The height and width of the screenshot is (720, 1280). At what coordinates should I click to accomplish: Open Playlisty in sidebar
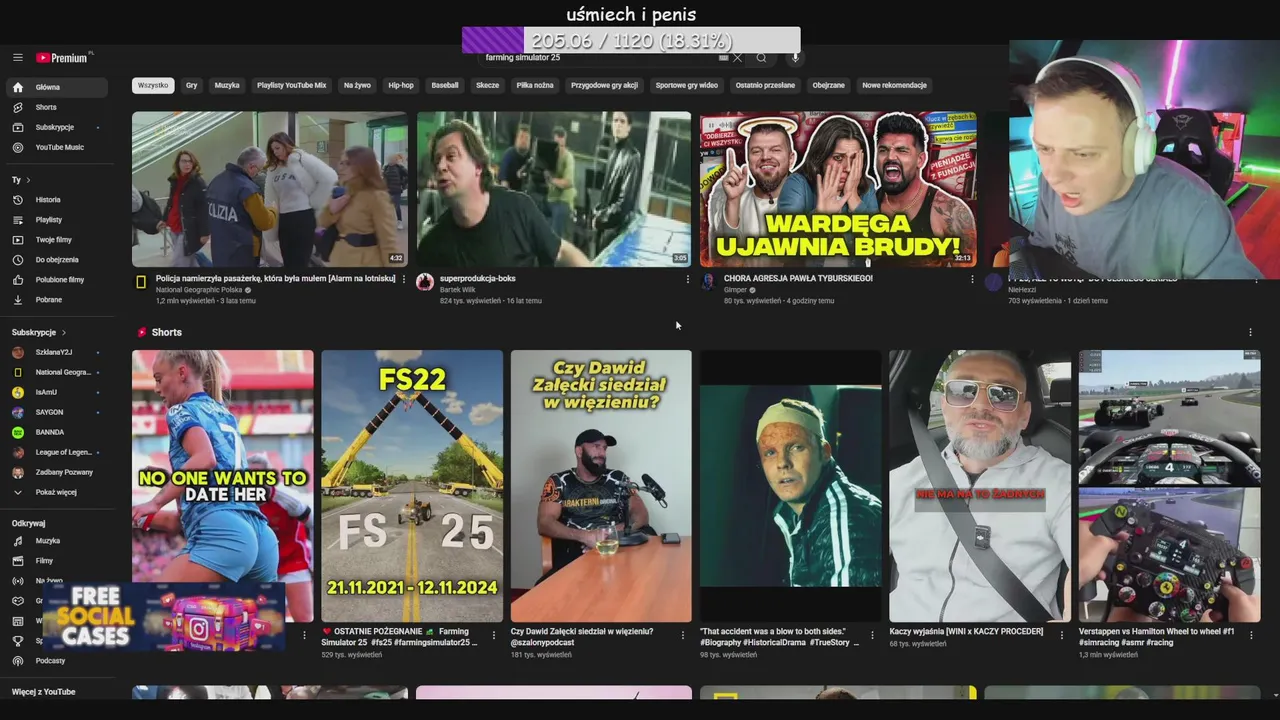56,220
